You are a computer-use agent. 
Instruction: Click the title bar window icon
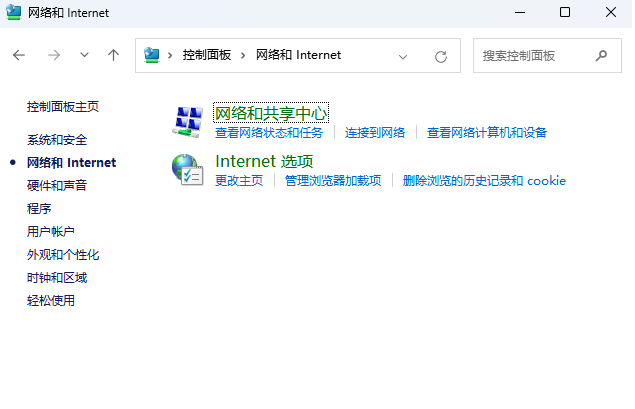click(14, 12)
